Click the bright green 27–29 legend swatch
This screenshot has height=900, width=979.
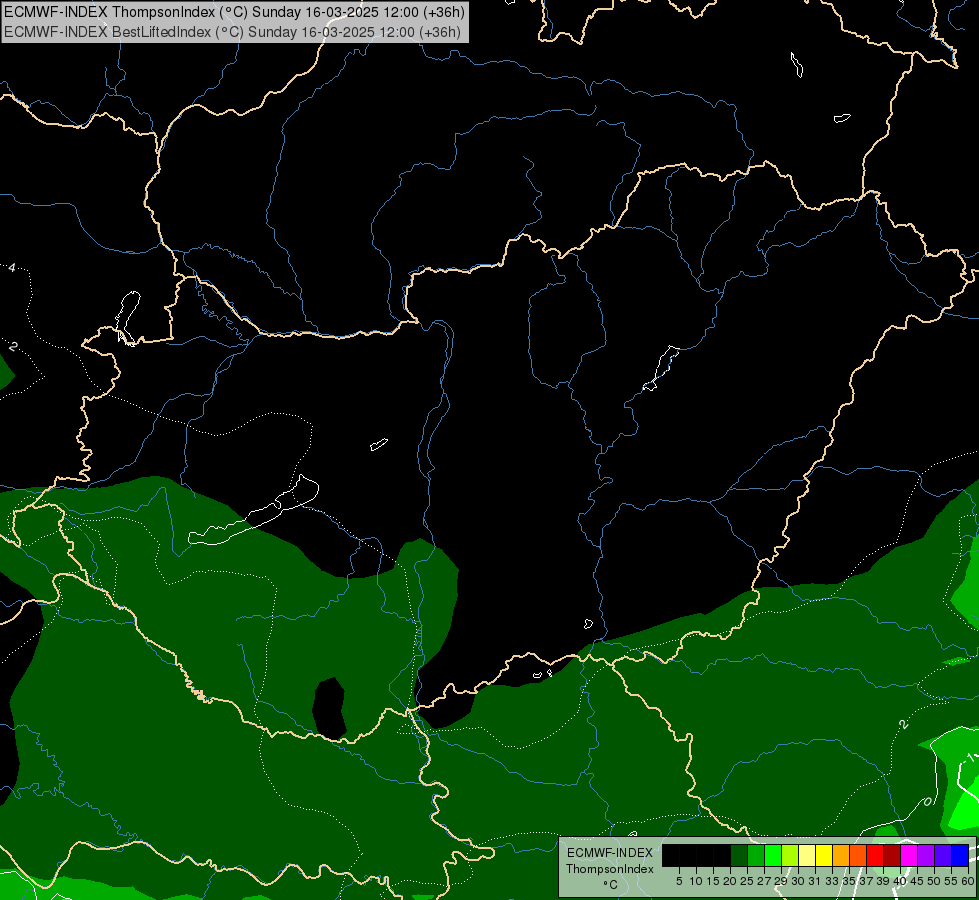[773, 855]
